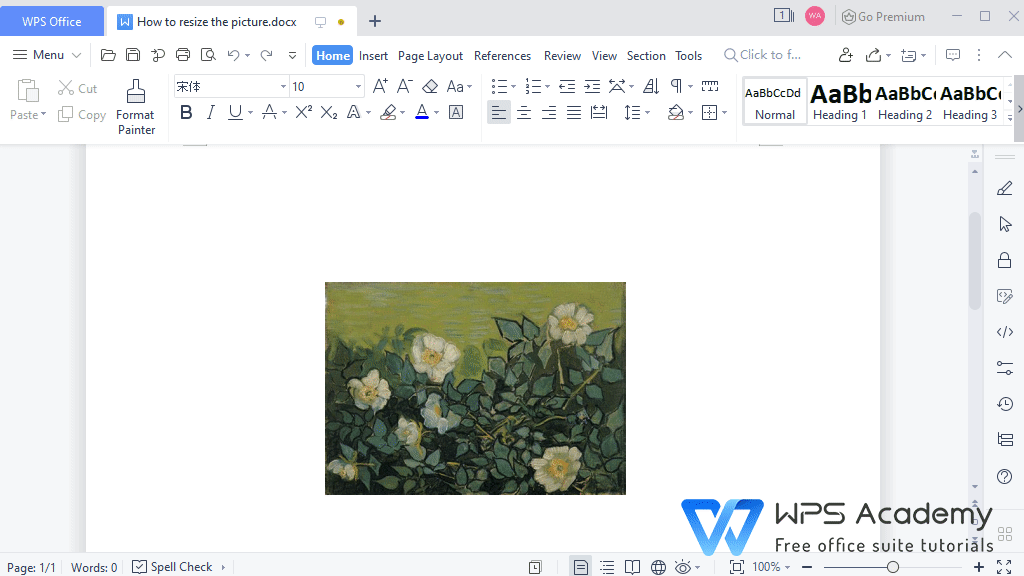Screen dimensions: 1024x576
Task: Decrease the paragraph indent
Action: [x=567, y=86]
